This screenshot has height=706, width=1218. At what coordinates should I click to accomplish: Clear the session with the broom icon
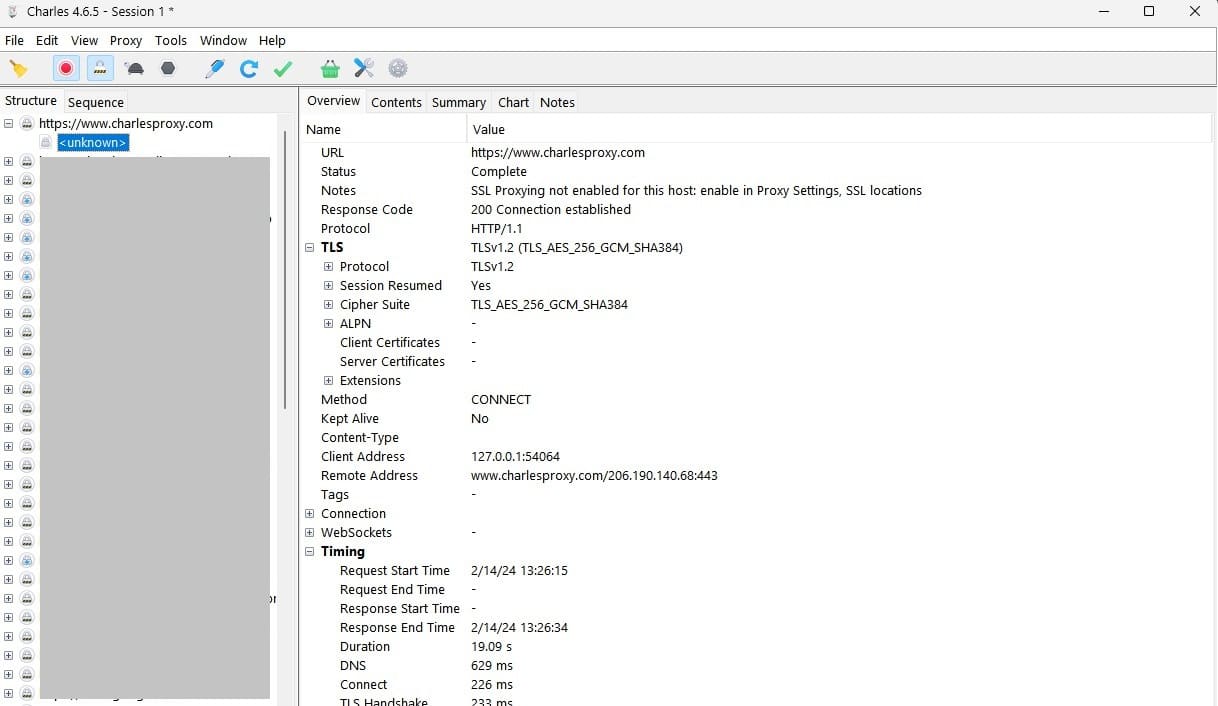(x=18, y=69)
